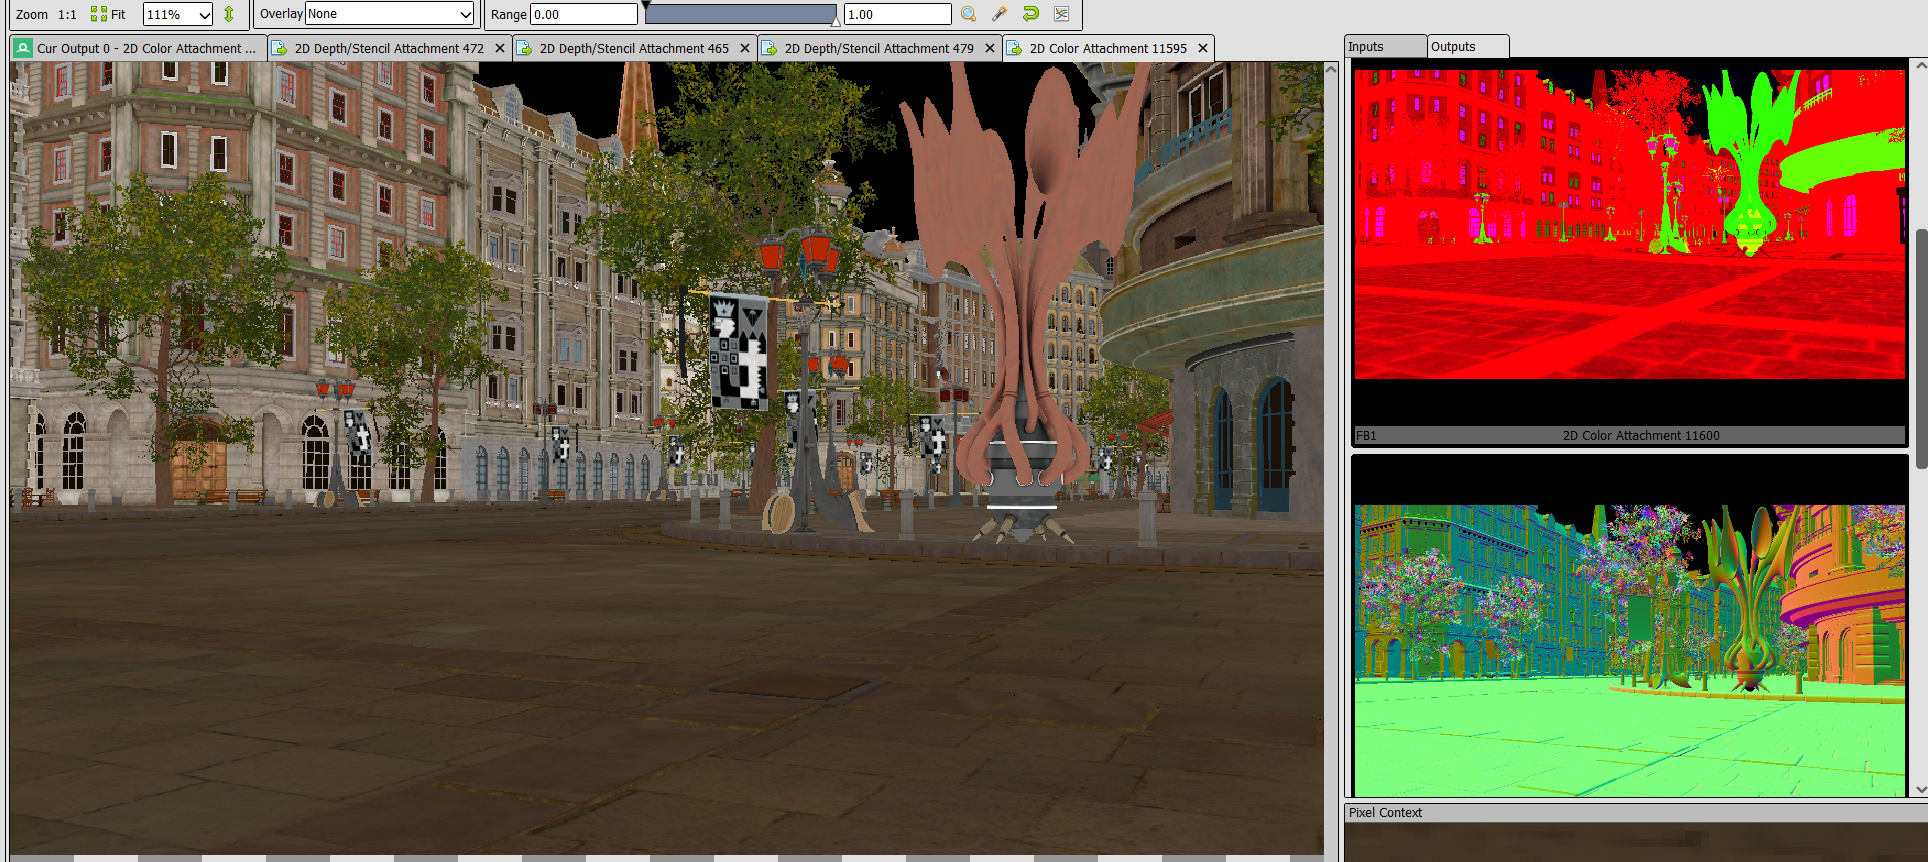This screenshot has width=1928, height=862.
Task: Close the Depth/Stencil Attachment 465 tab
Action: (745, 48)
